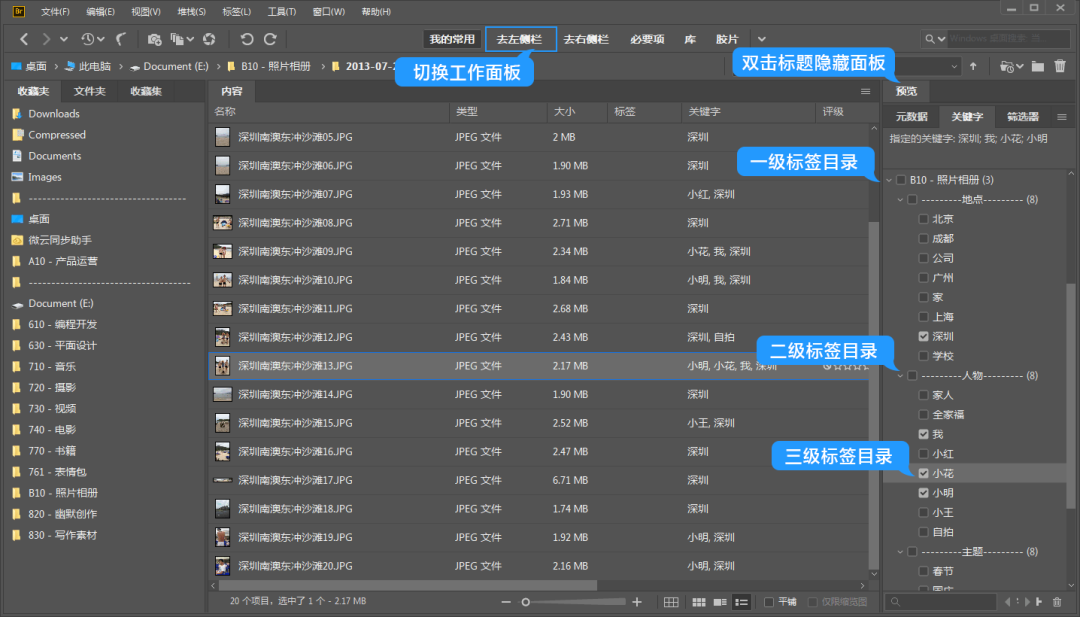Check the 小红 keyword
1080x617 pixels.
pos(924,454)
